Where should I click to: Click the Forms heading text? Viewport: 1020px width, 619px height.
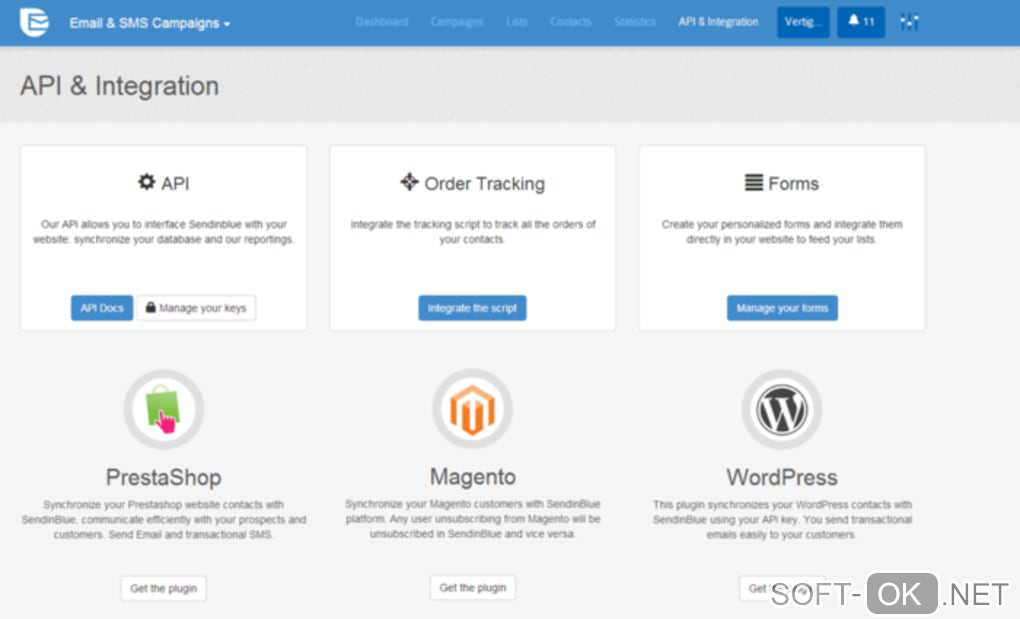794,184
